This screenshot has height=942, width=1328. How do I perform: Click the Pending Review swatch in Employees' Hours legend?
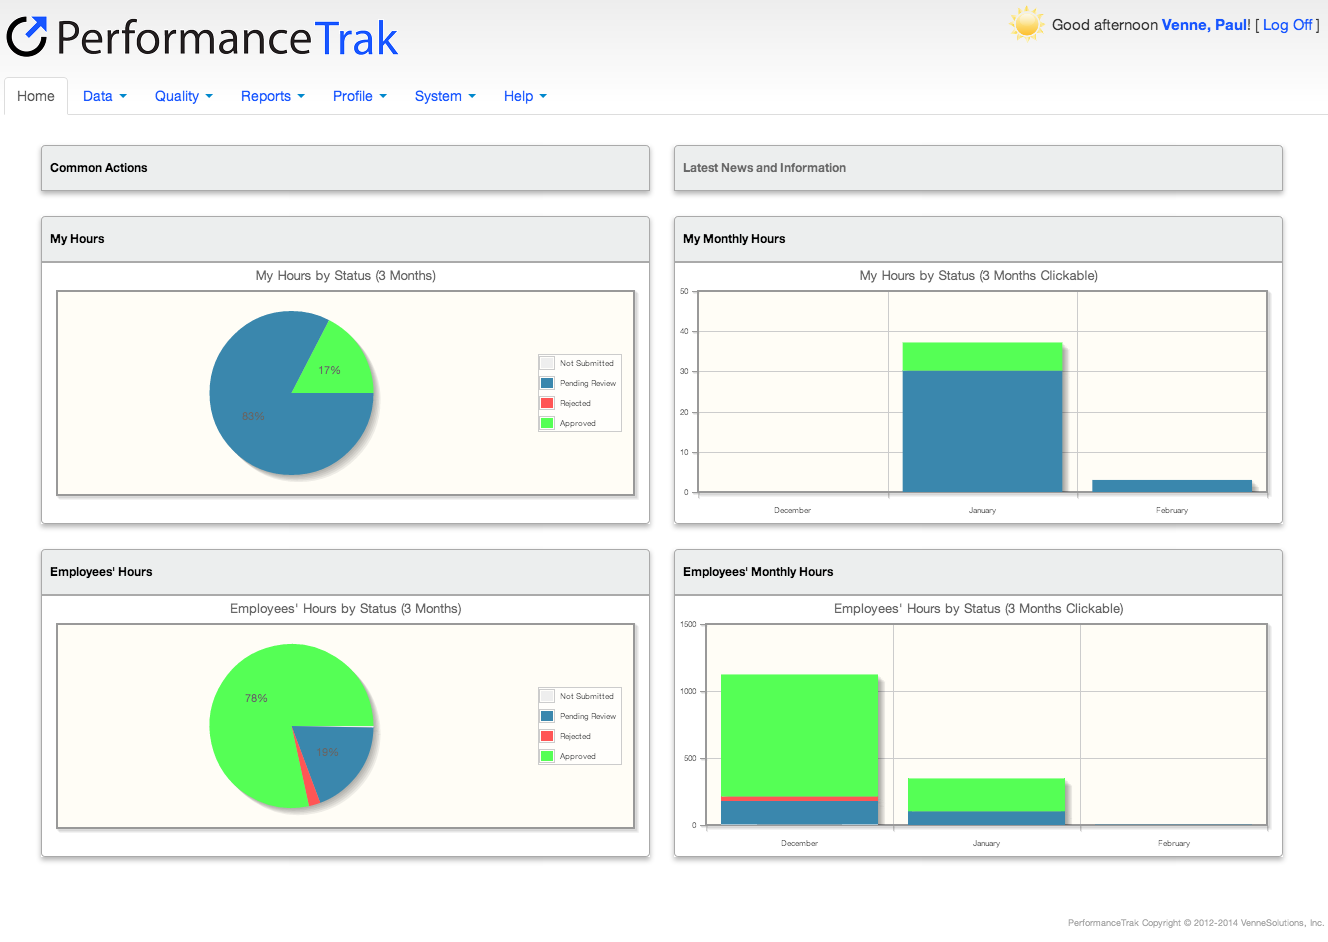coord(547,716)
